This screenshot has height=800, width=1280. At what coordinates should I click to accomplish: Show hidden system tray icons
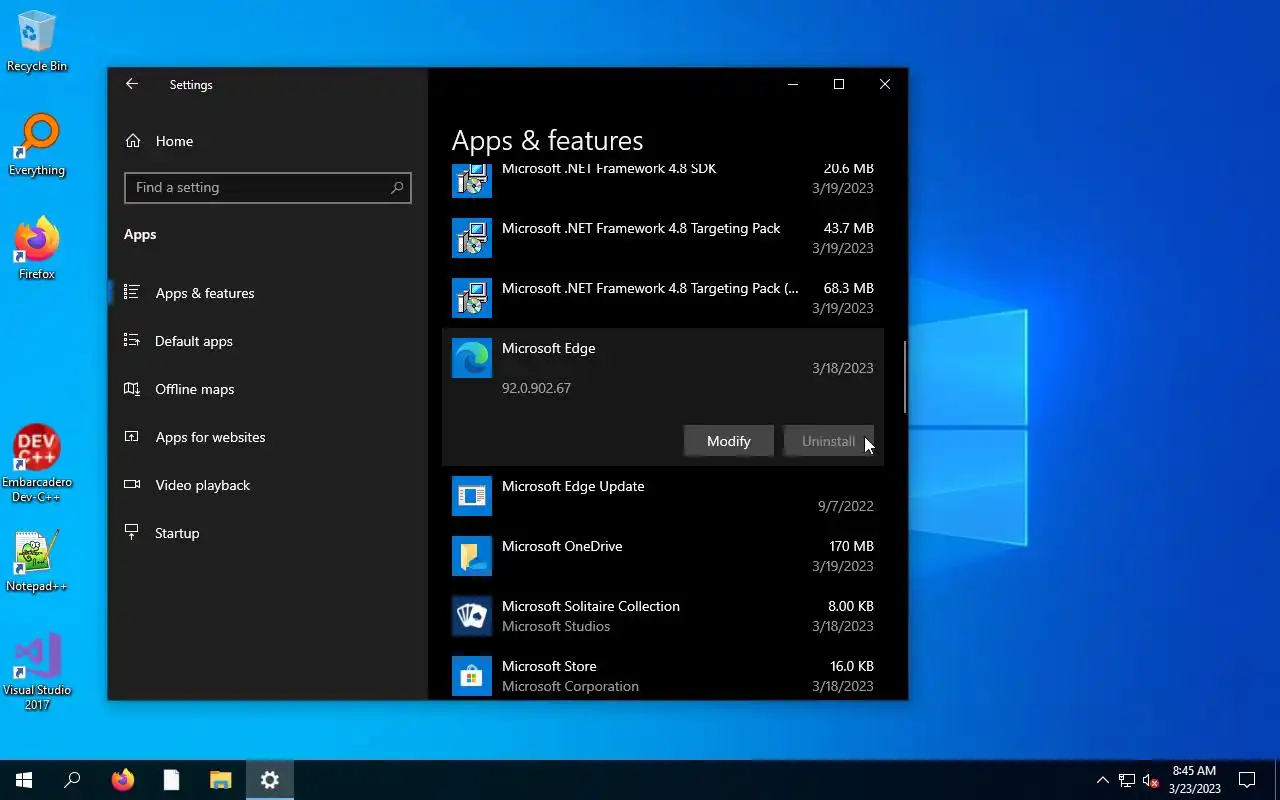[1103, 780]
